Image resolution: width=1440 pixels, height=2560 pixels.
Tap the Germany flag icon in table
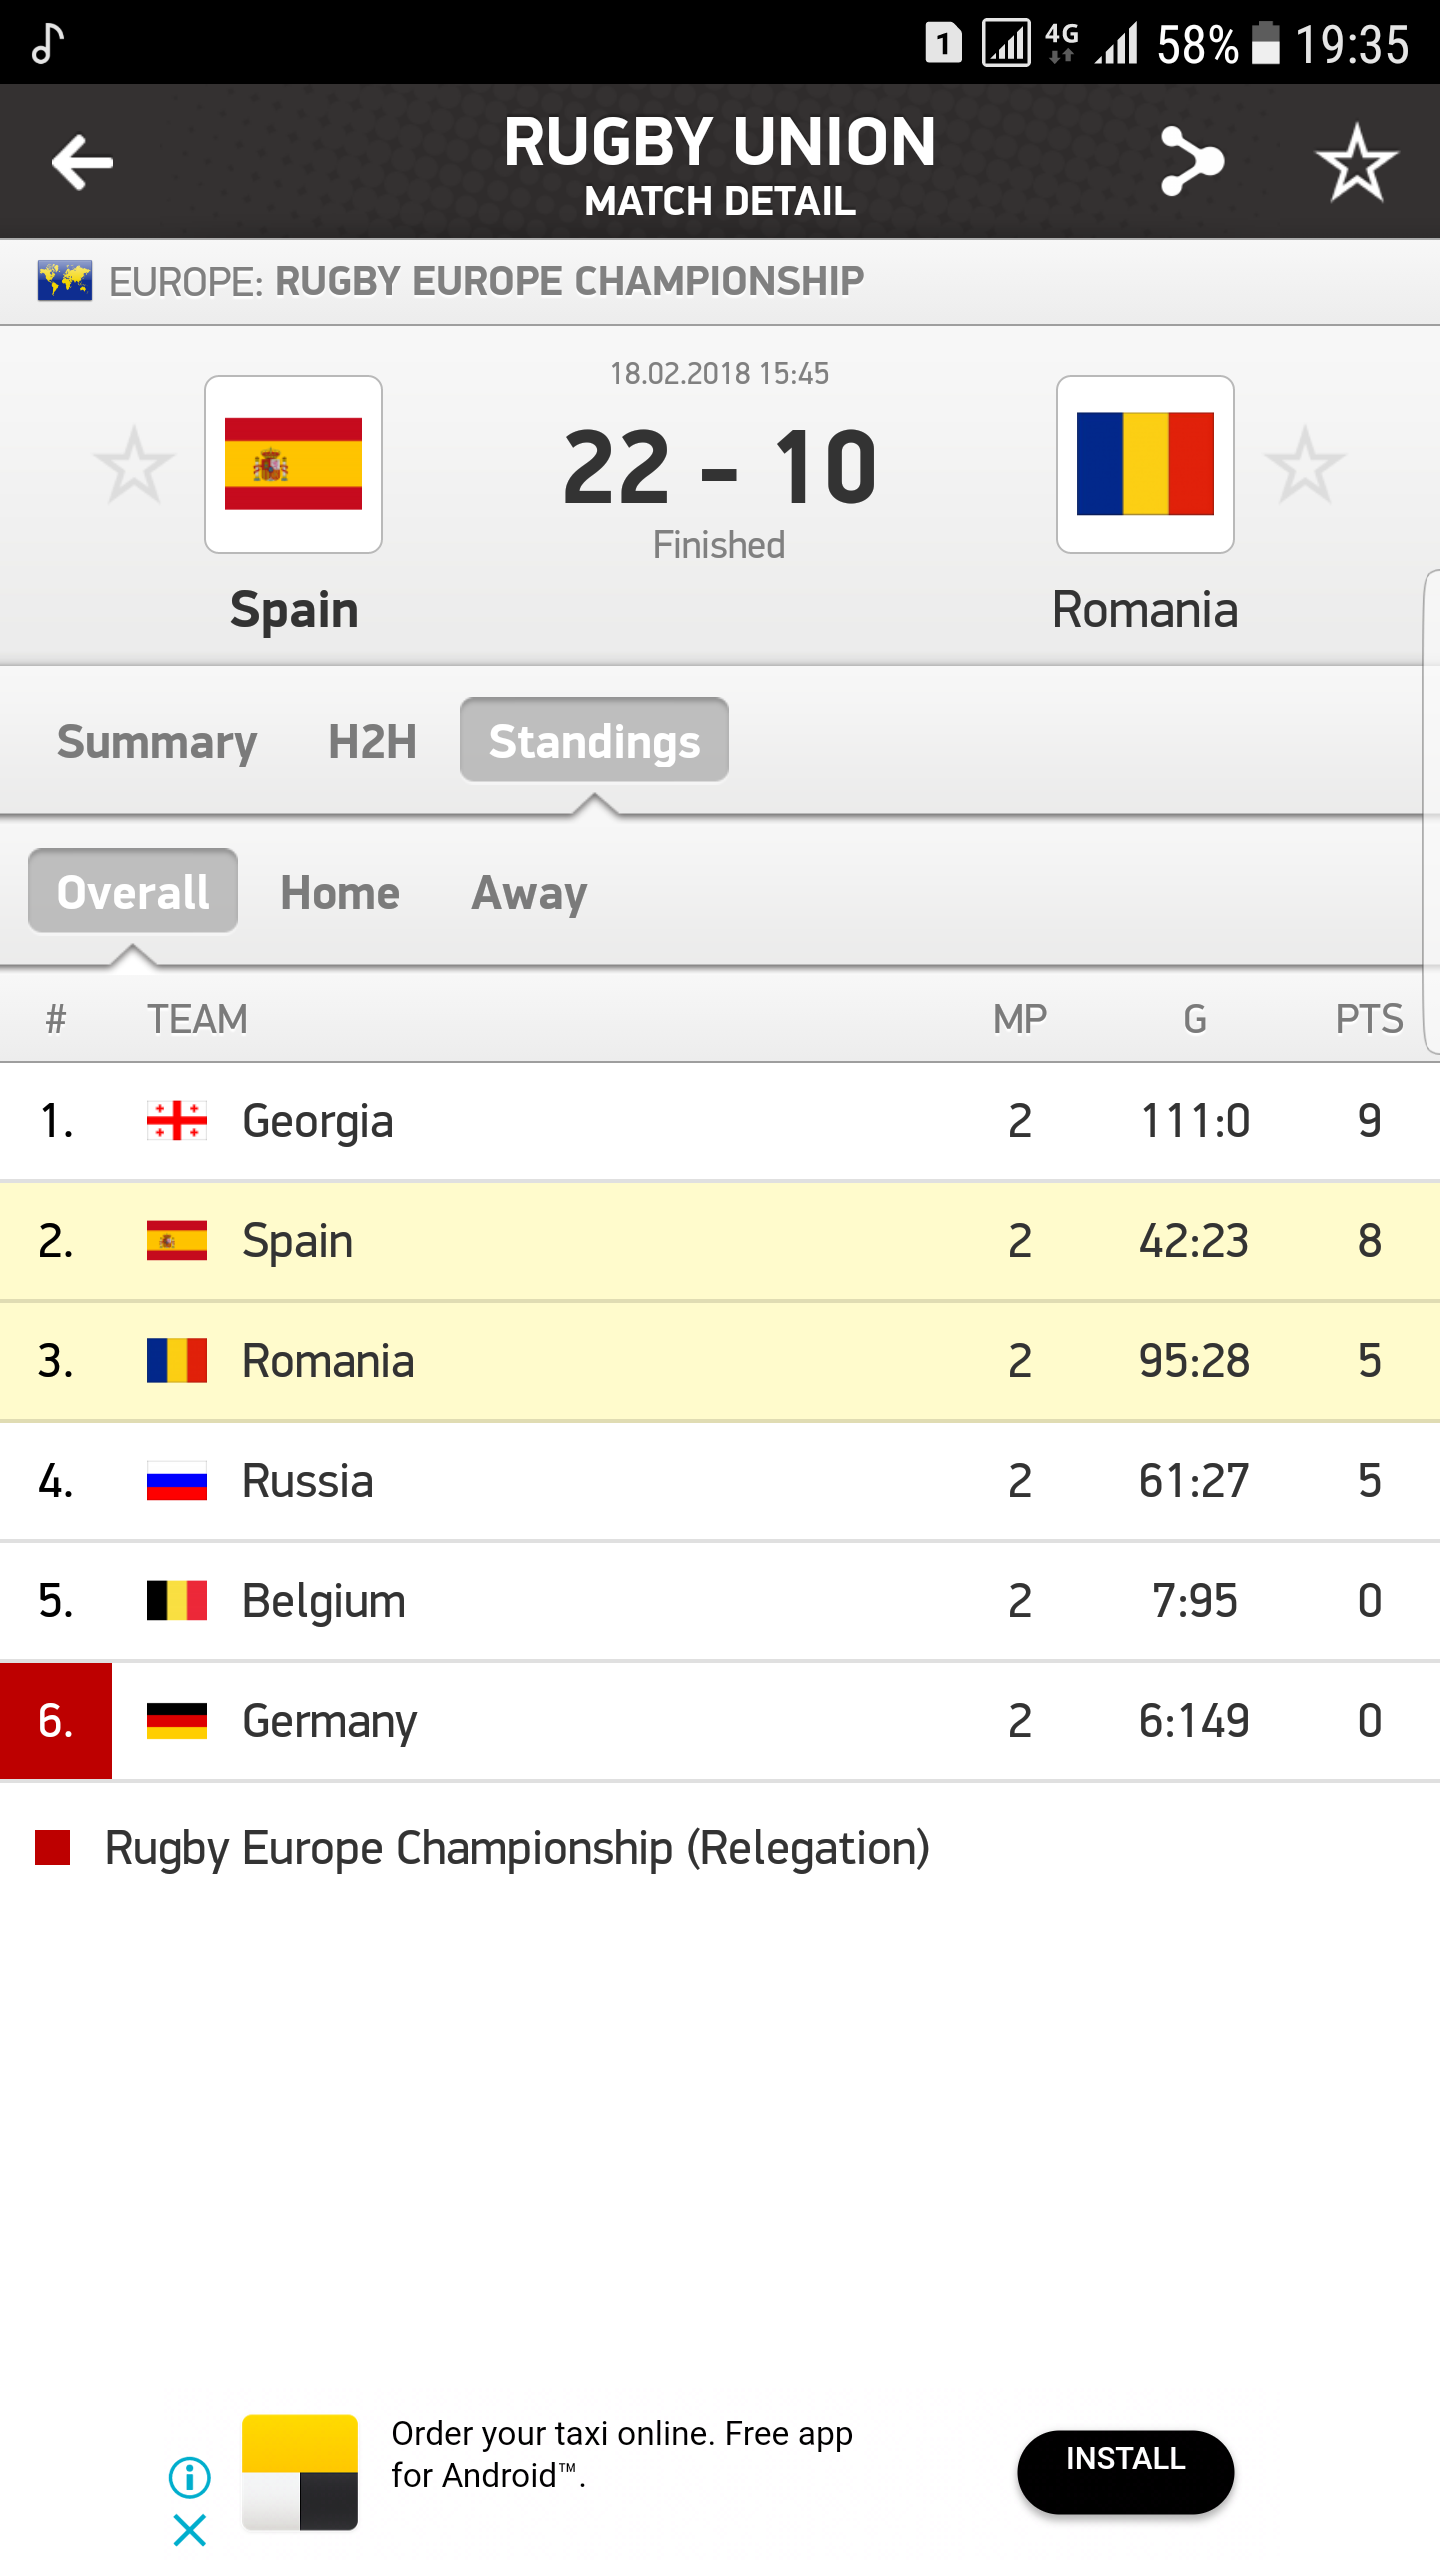pos(177,1721)
